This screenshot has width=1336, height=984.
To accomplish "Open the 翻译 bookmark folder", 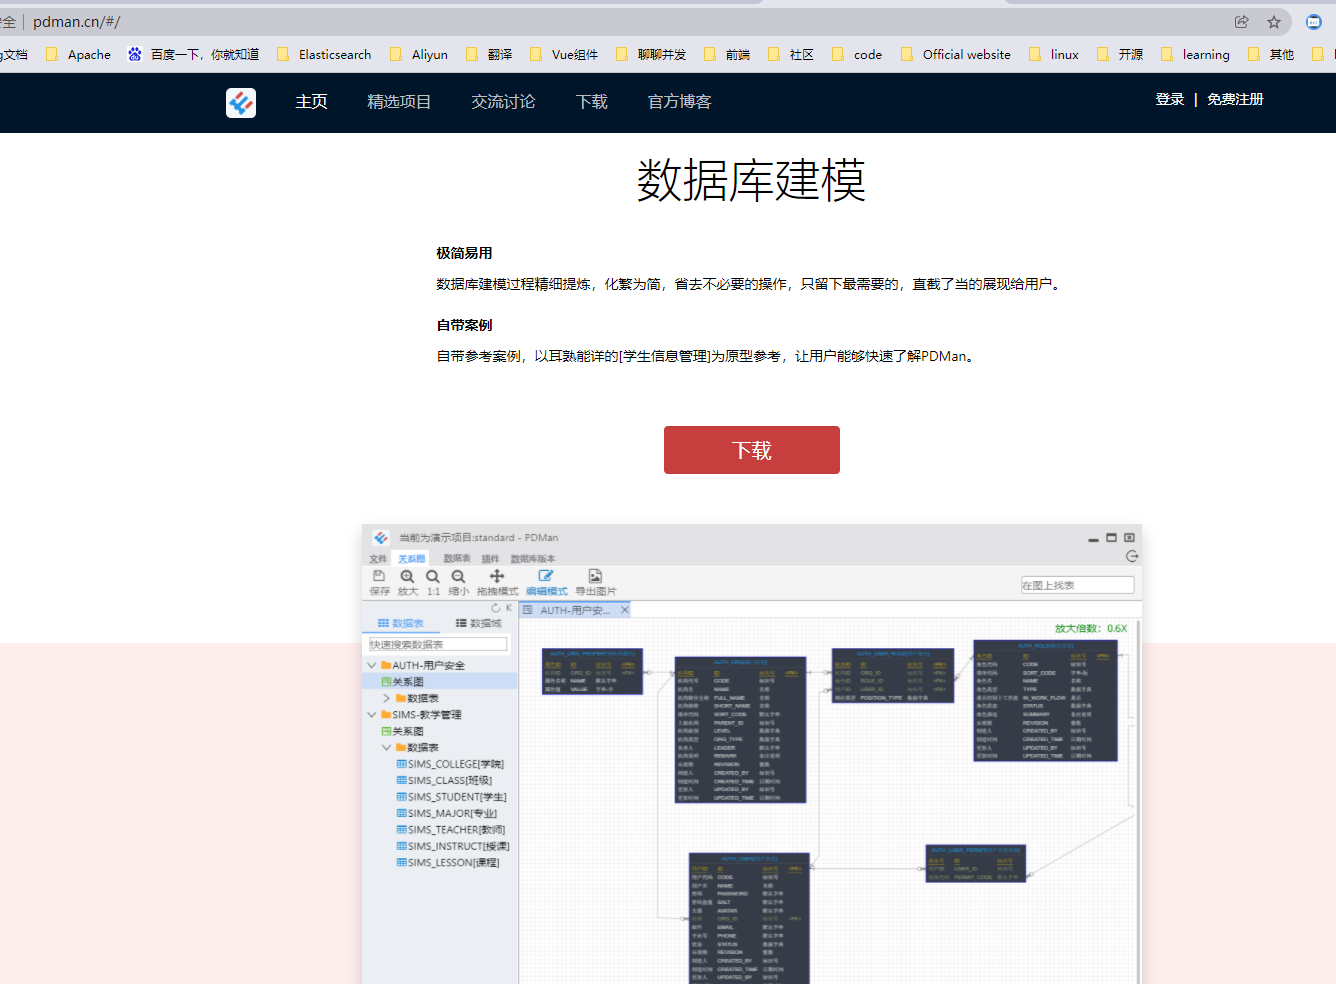I will (x=489, y=55).
